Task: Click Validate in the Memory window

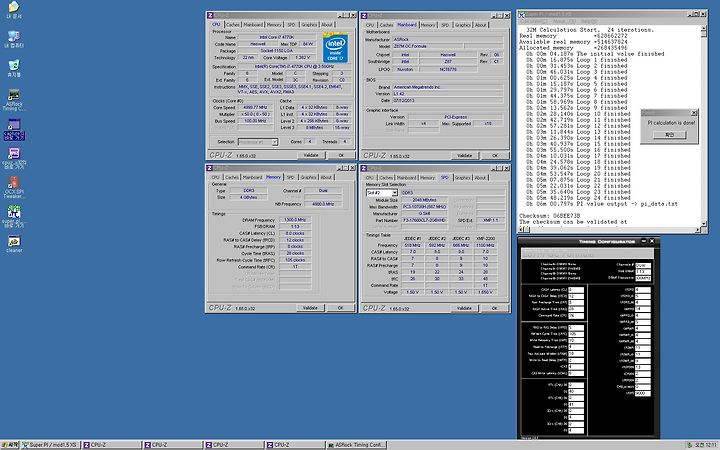Action: point(310,308)
